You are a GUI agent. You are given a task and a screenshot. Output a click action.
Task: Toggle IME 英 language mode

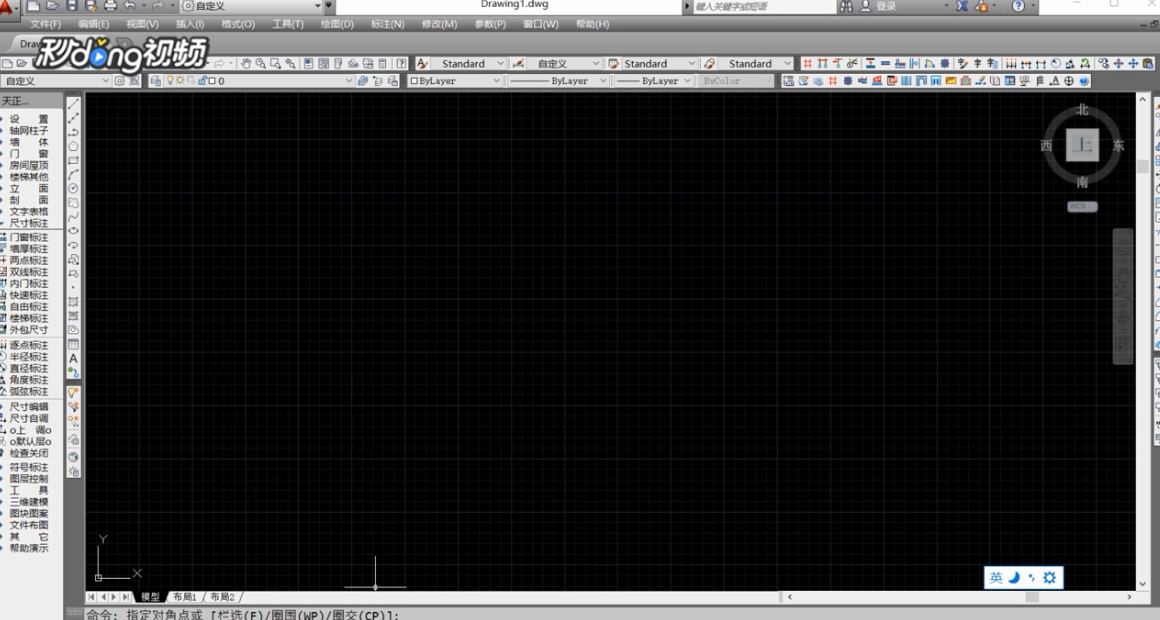click(x=996, y=577)
